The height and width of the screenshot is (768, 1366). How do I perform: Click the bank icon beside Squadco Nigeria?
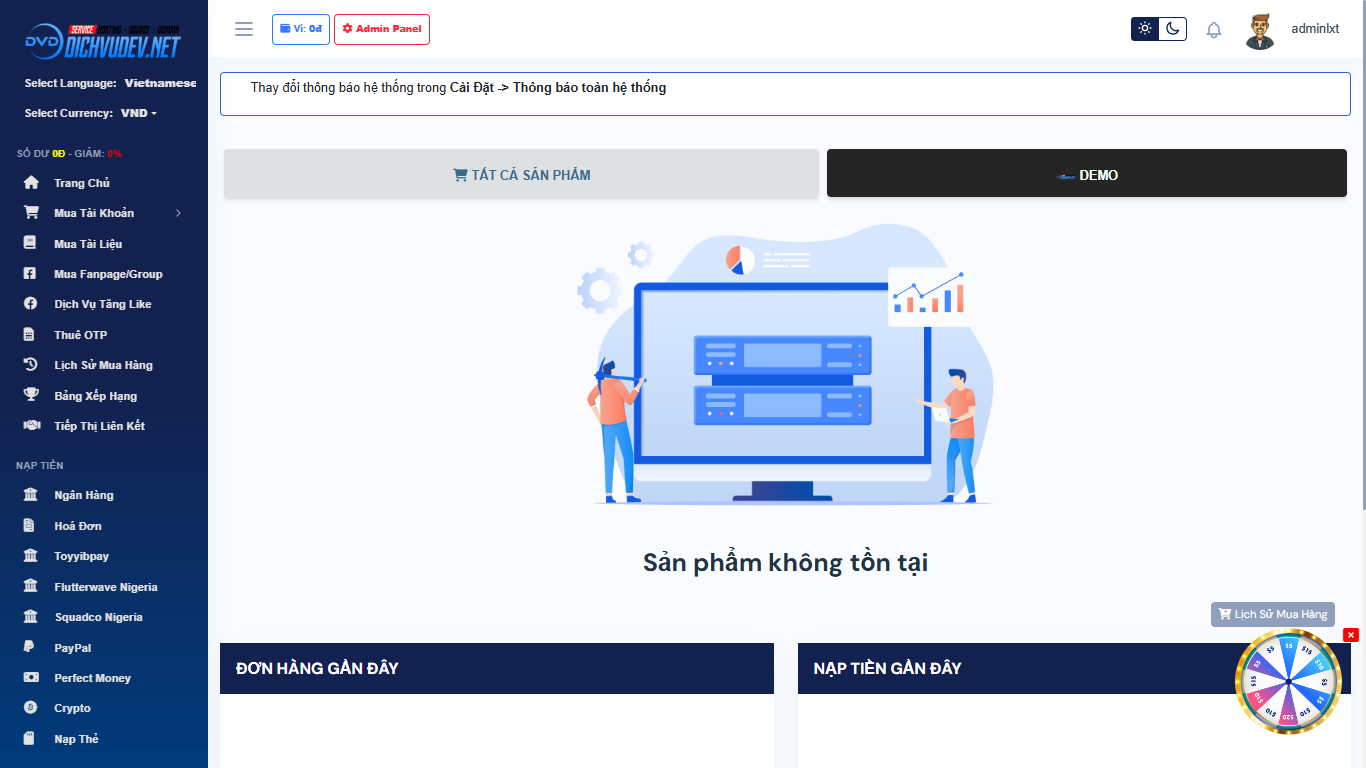31,617
